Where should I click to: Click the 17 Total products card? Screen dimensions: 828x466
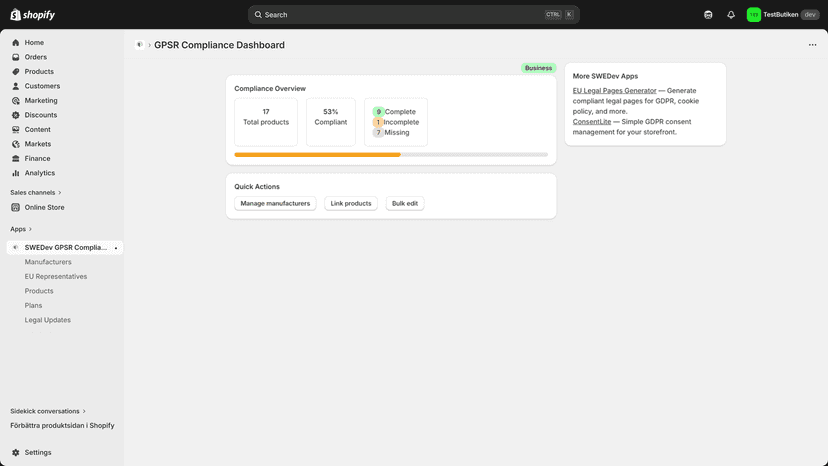(266, 122)
